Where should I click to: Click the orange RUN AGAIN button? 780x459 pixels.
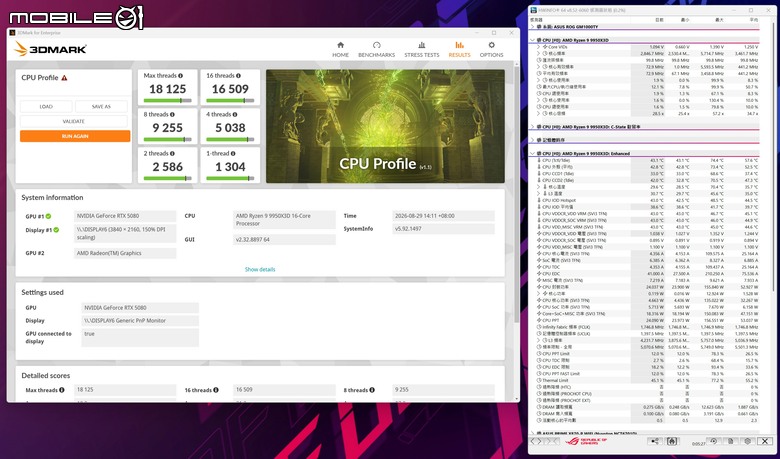point(75,136)
